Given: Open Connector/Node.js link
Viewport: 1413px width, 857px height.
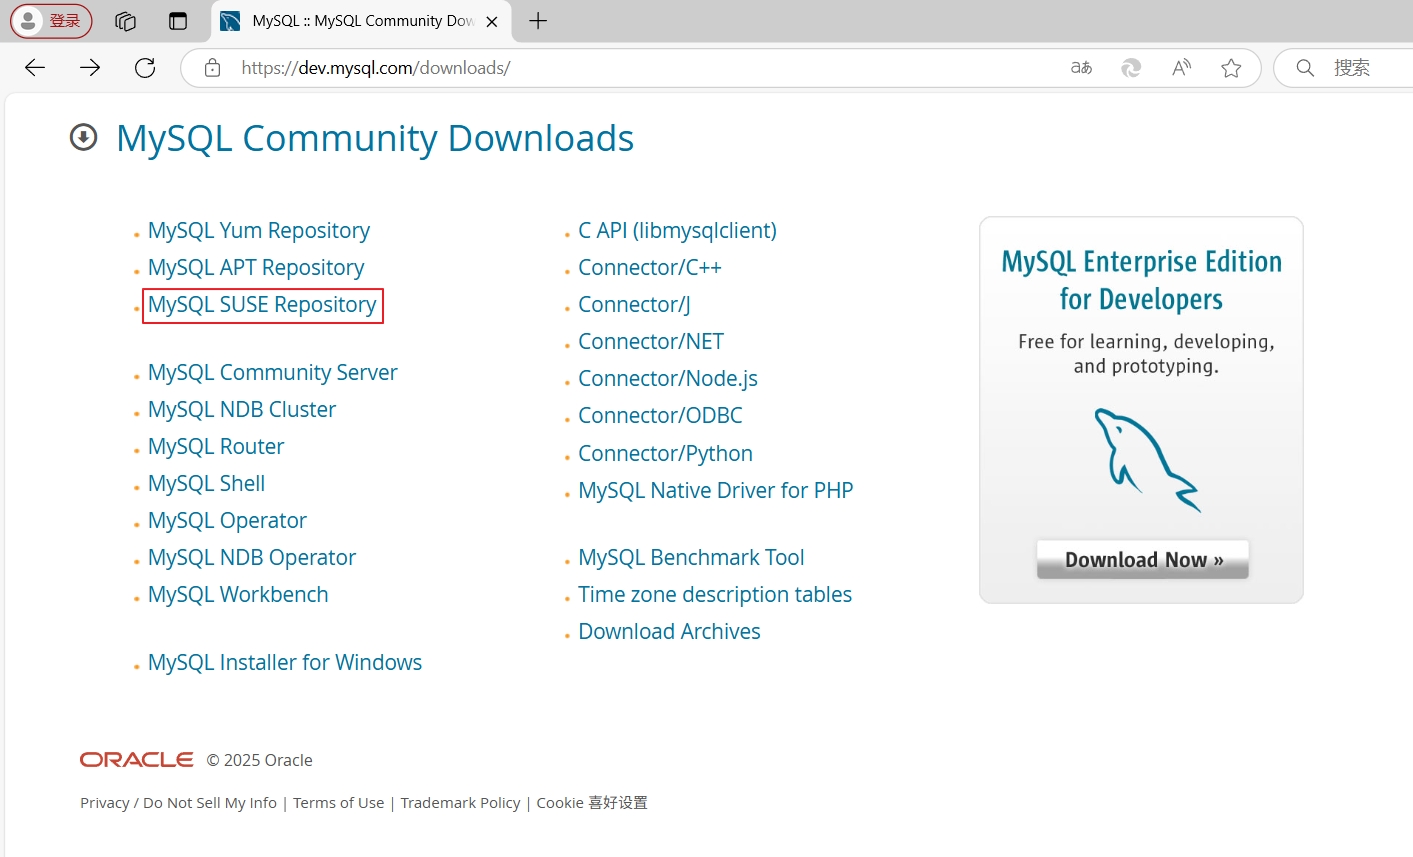Looking at the screenshot, I should tap(668, 379).
